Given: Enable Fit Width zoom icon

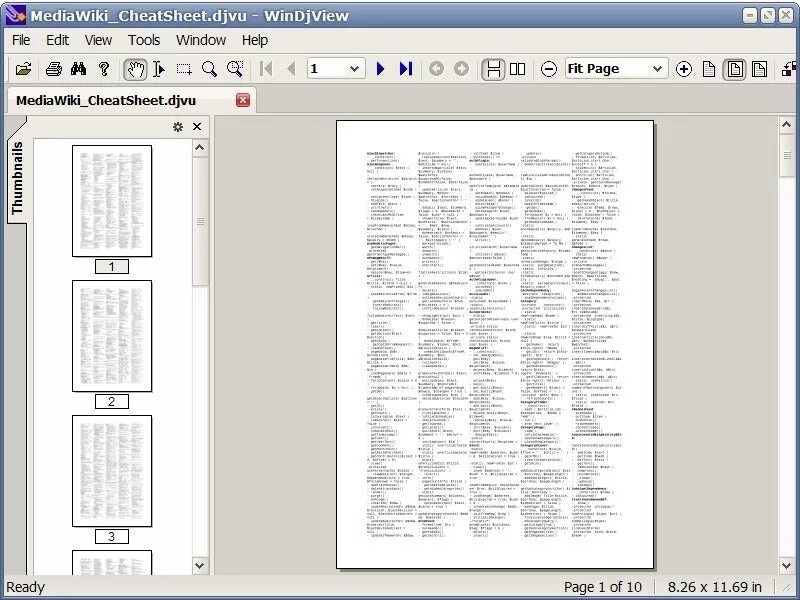Looking at the screenshot, I should pyautogui.click(x=759, y=69).
